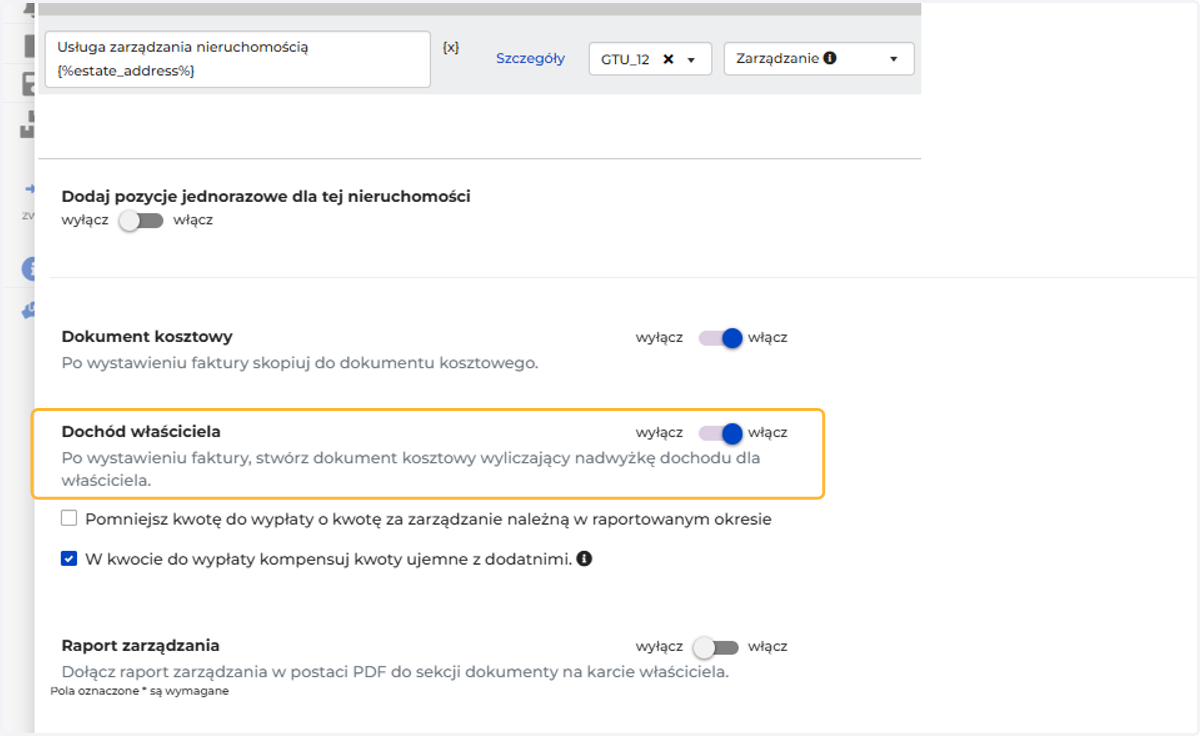Toggle one-time positions switch for this property
The height and width of the screenshot is (736, 1200).
click(140, 220)
